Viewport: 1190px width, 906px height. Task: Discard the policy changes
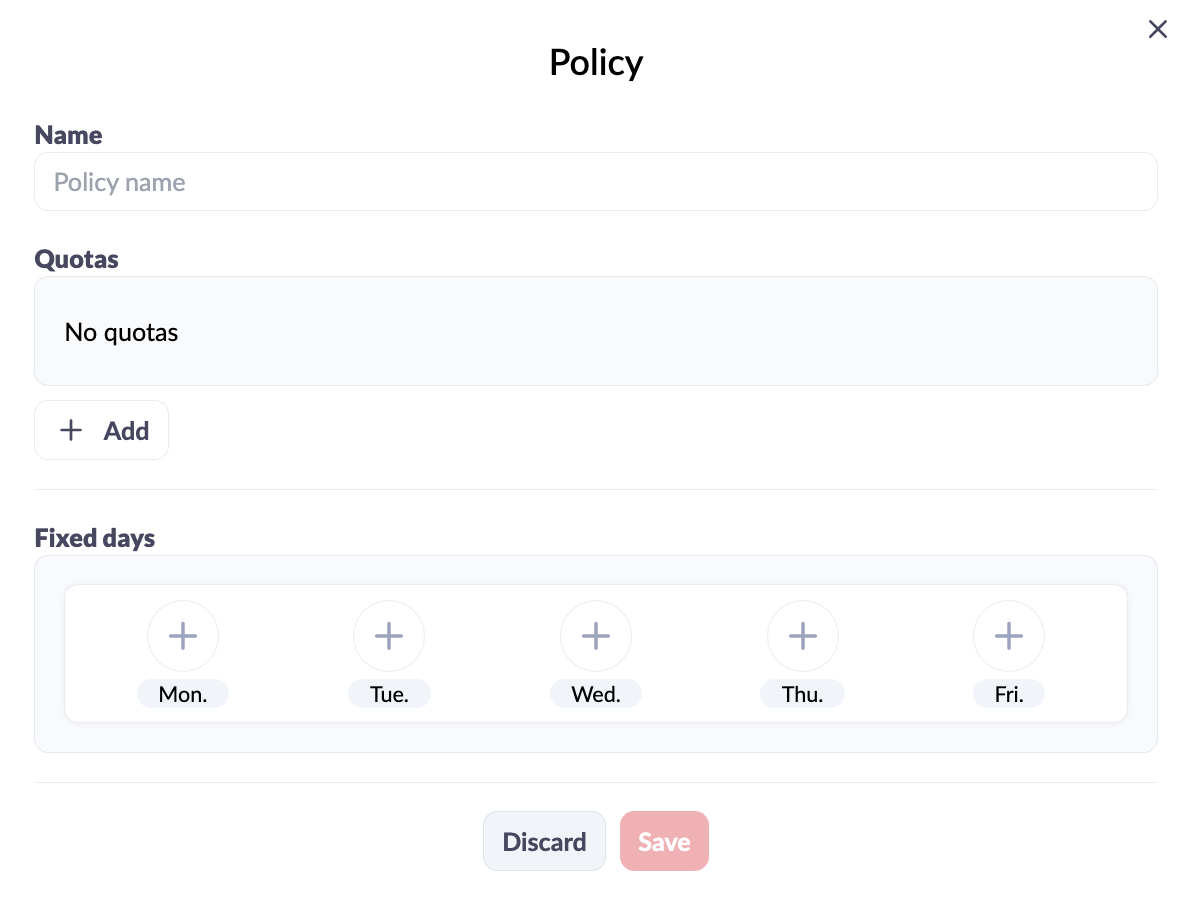pos(544,841)
